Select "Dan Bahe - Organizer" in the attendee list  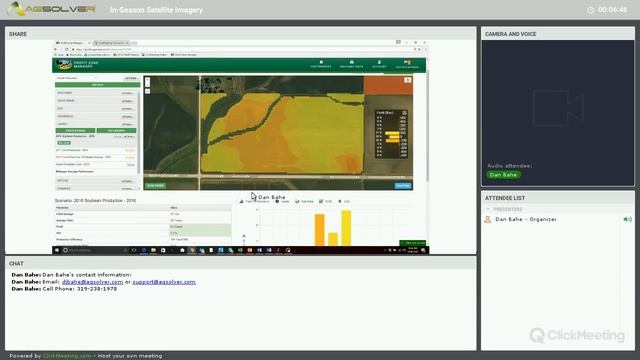tap(526, 219)
